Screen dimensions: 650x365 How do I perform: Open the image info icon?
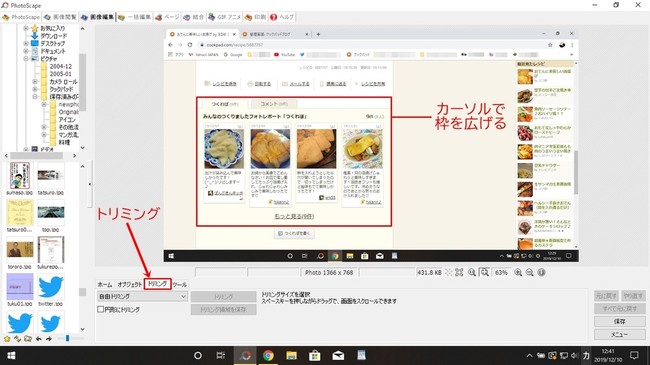pyautogui.click(x=541, y=273)
